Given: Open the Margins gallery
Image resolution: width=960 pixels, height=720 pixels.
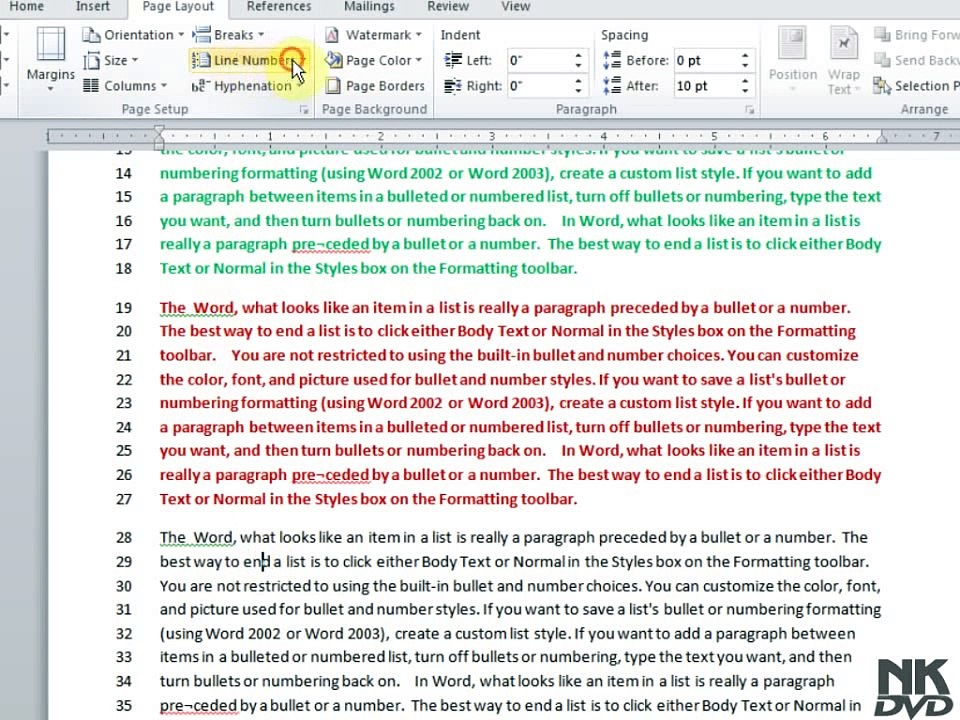Looking at the screenshot, I should click(x=51, y=61).
